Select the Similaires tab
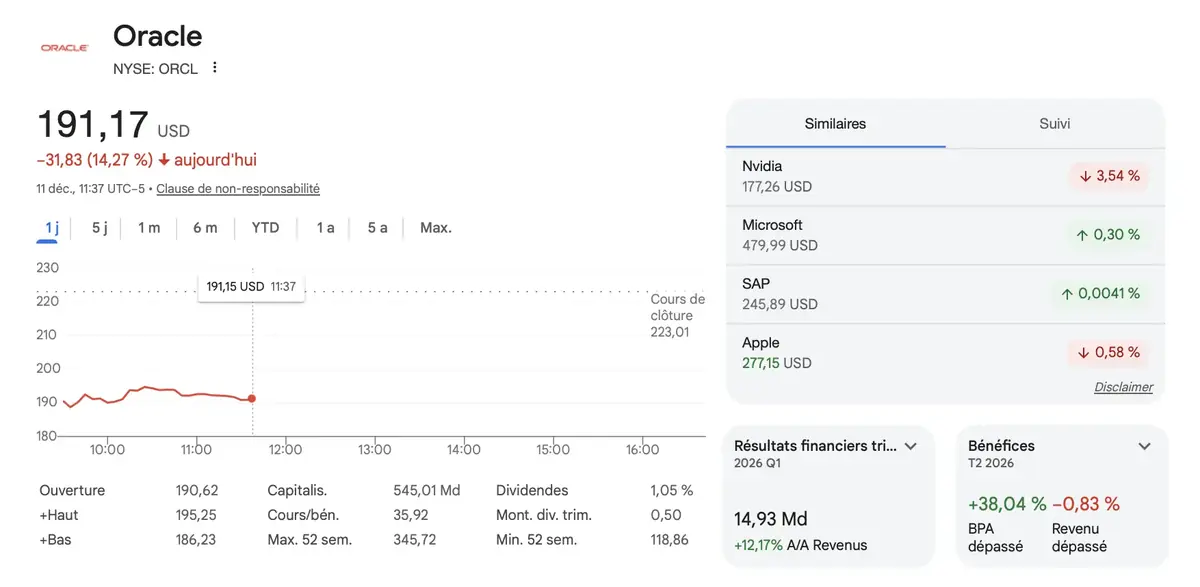 pos(835,124)
